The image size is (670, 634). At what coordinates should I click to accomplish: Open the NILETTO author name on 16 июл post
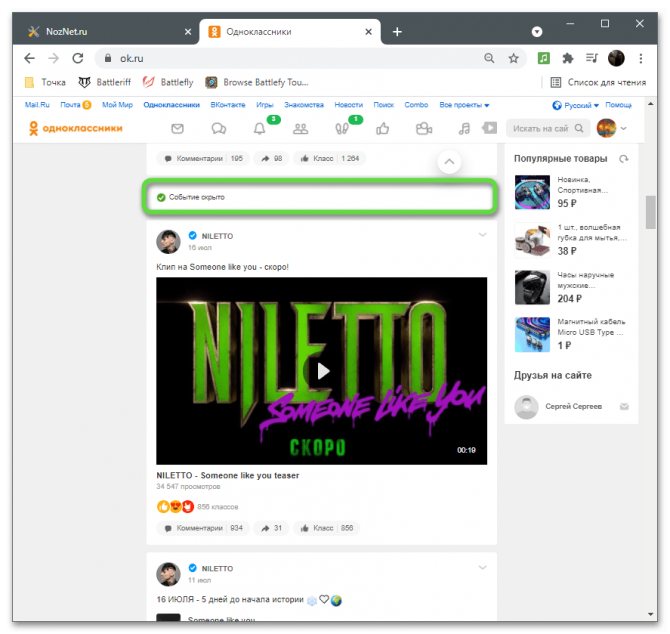click(217, 236)
